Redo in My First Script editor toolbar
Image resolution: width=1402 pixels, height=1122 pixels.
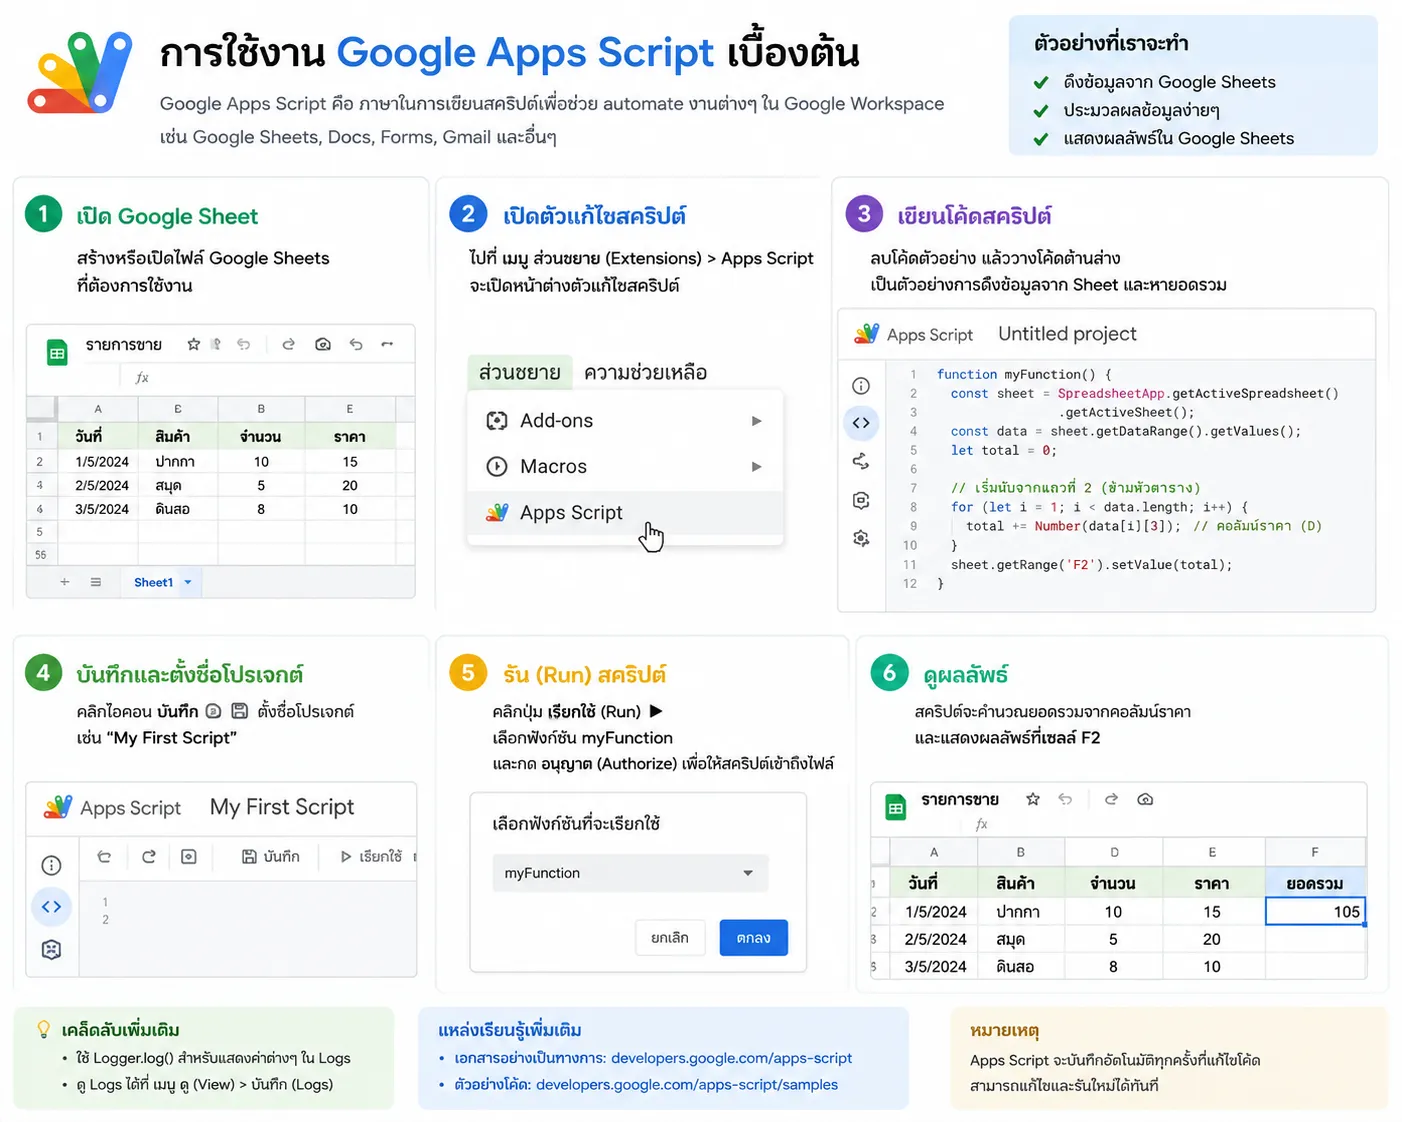(149, 857)
